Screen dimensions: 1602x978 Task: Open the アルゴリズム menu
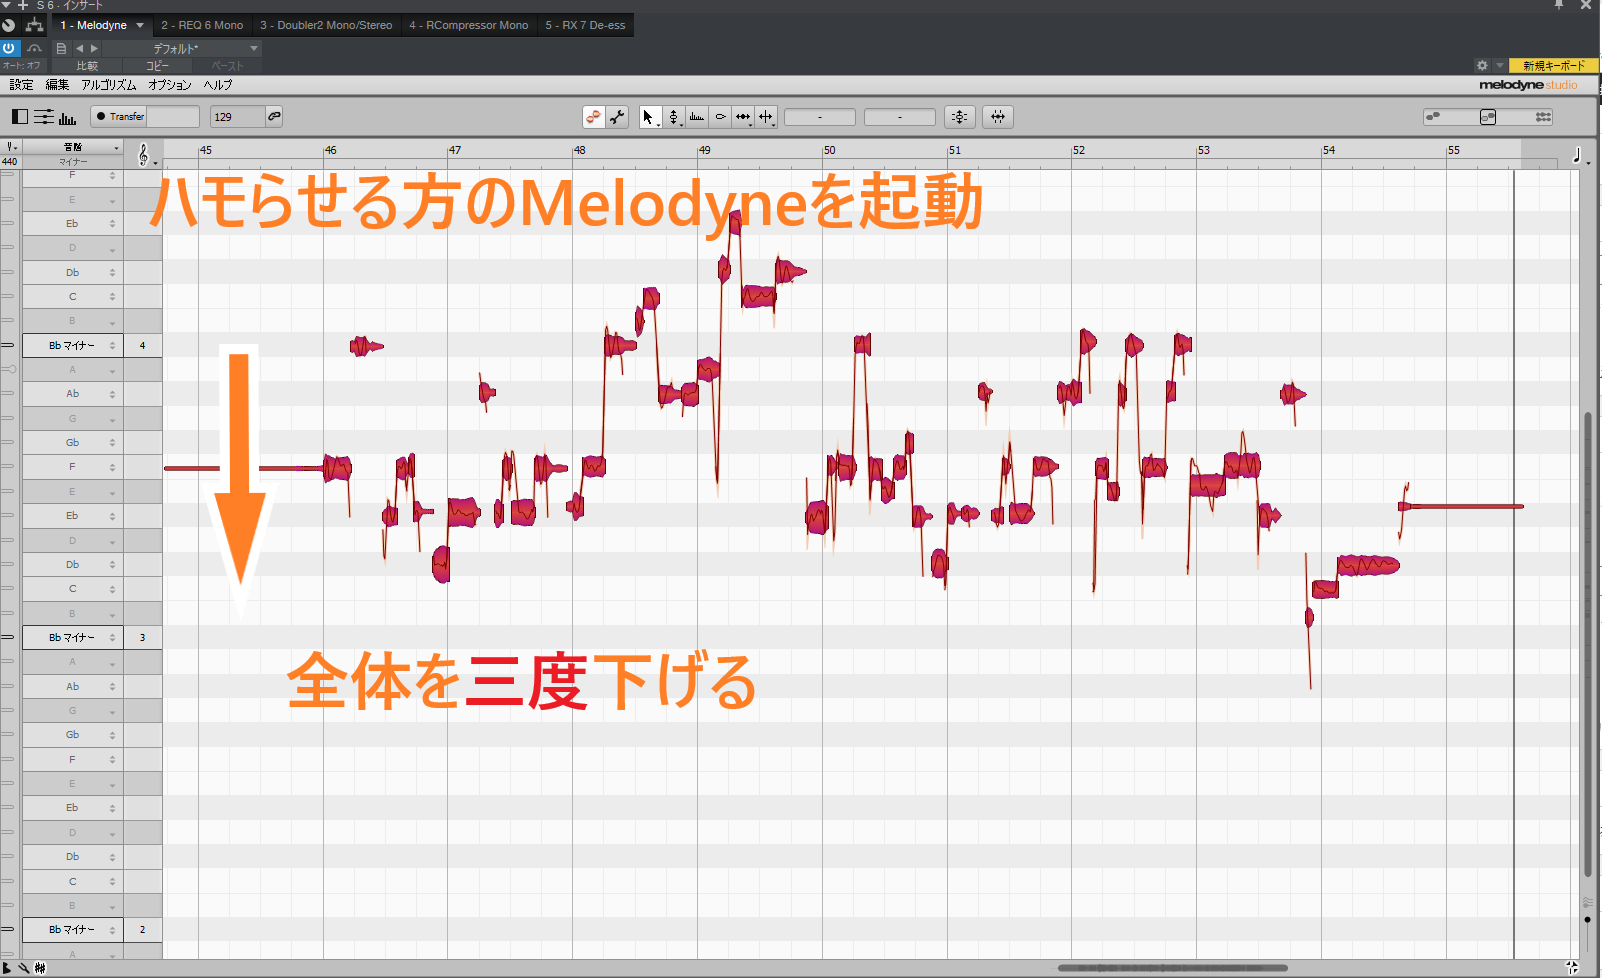pyautogui.click(x=108, y=85)
